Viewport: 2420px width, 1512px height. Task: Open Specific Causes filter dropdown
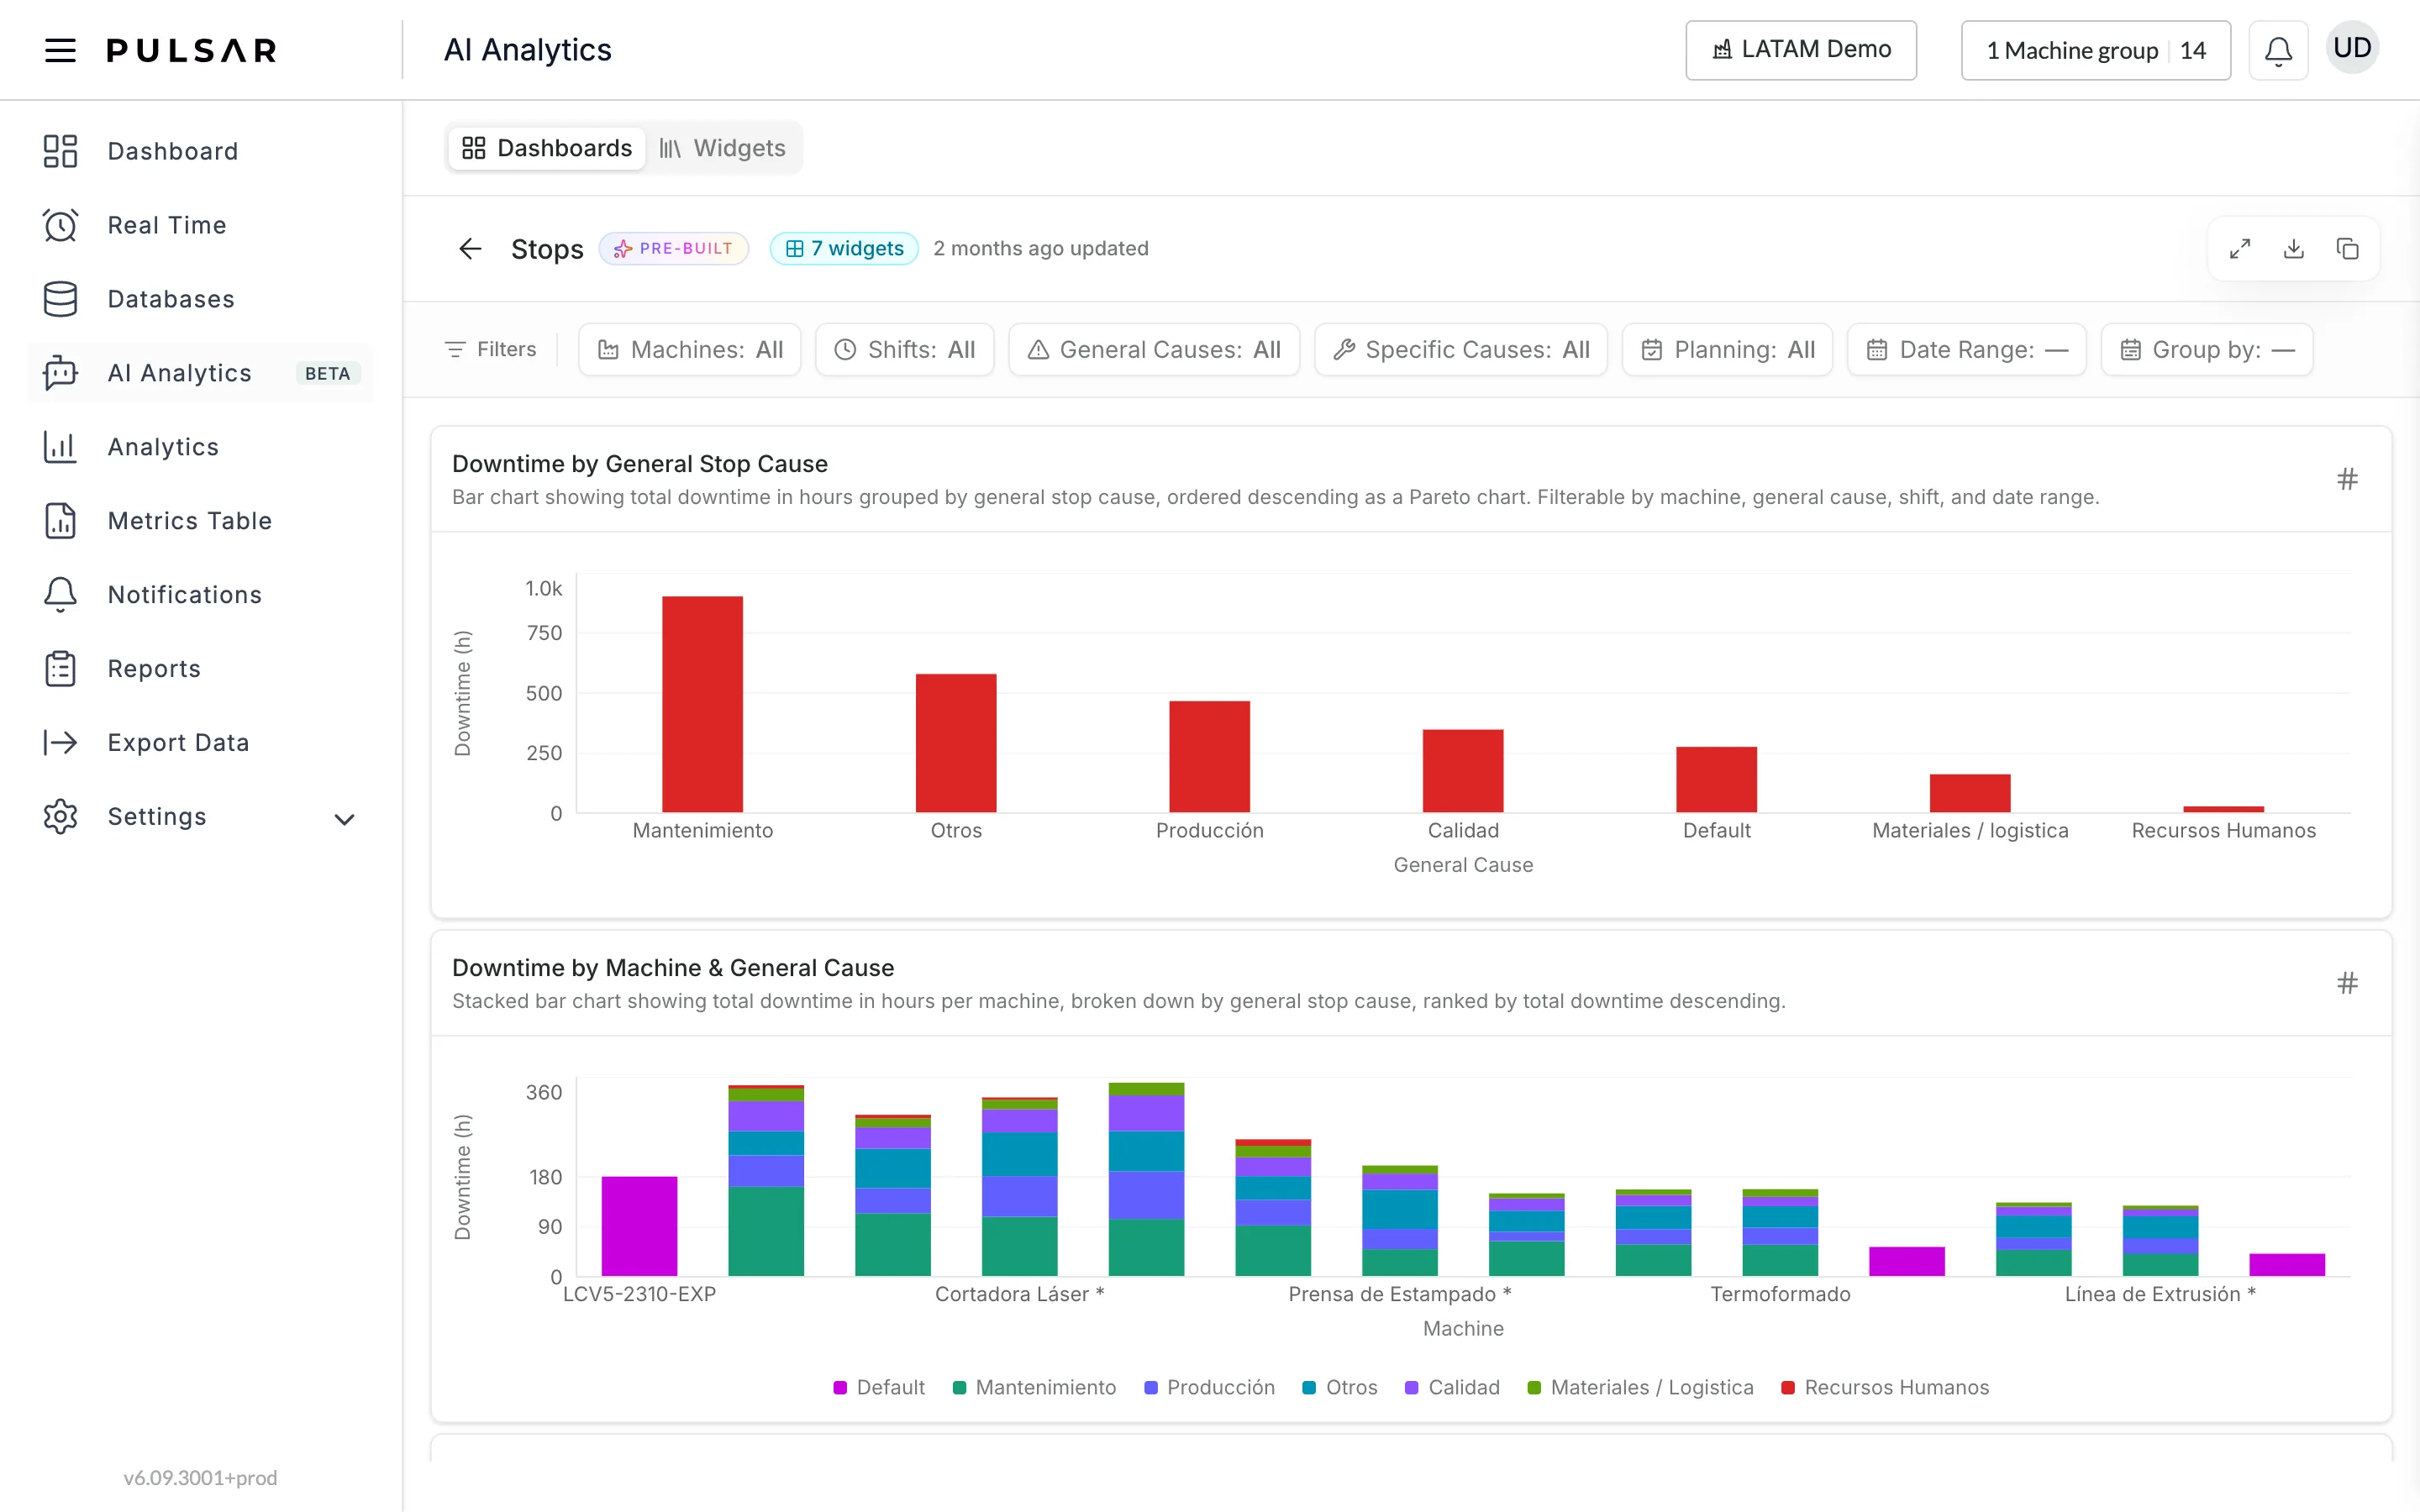point(1461,349)
